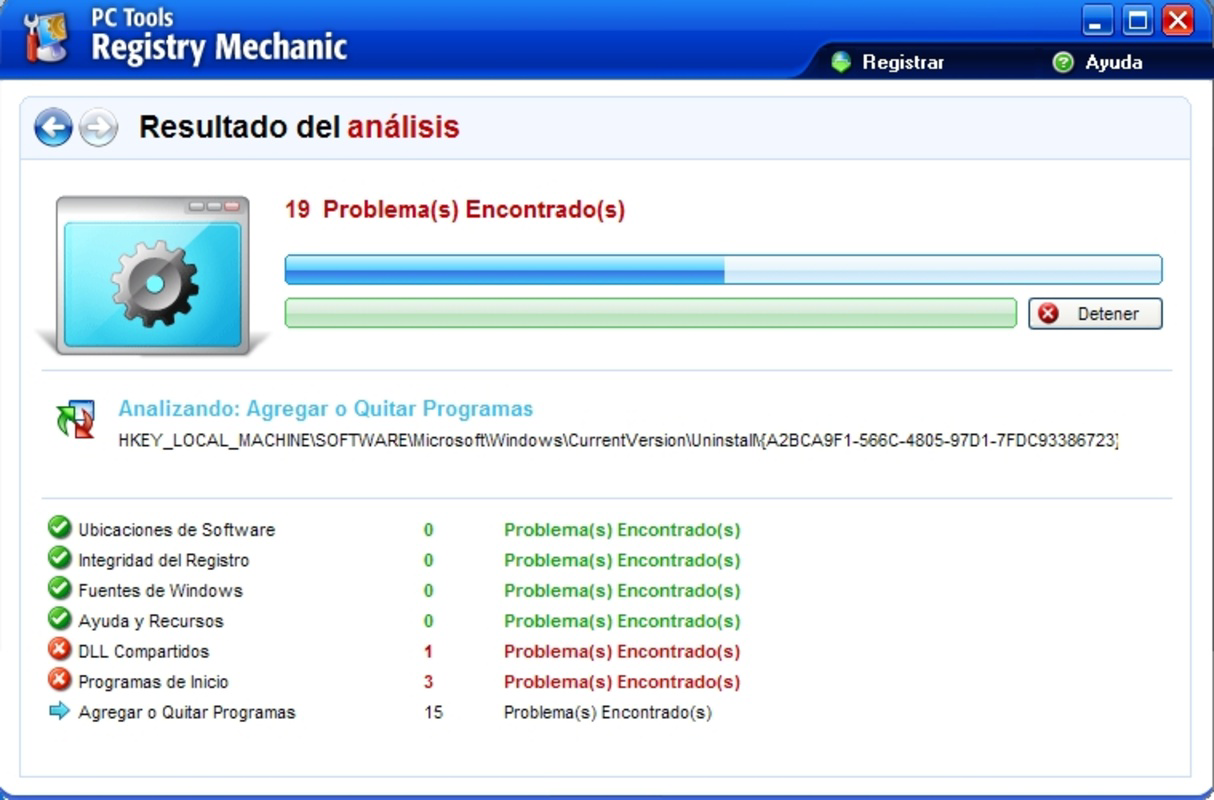The height and width of the screenshot is (800, 1214).
Task: Click the grey forward arrow button
Action: coord(98,128)
